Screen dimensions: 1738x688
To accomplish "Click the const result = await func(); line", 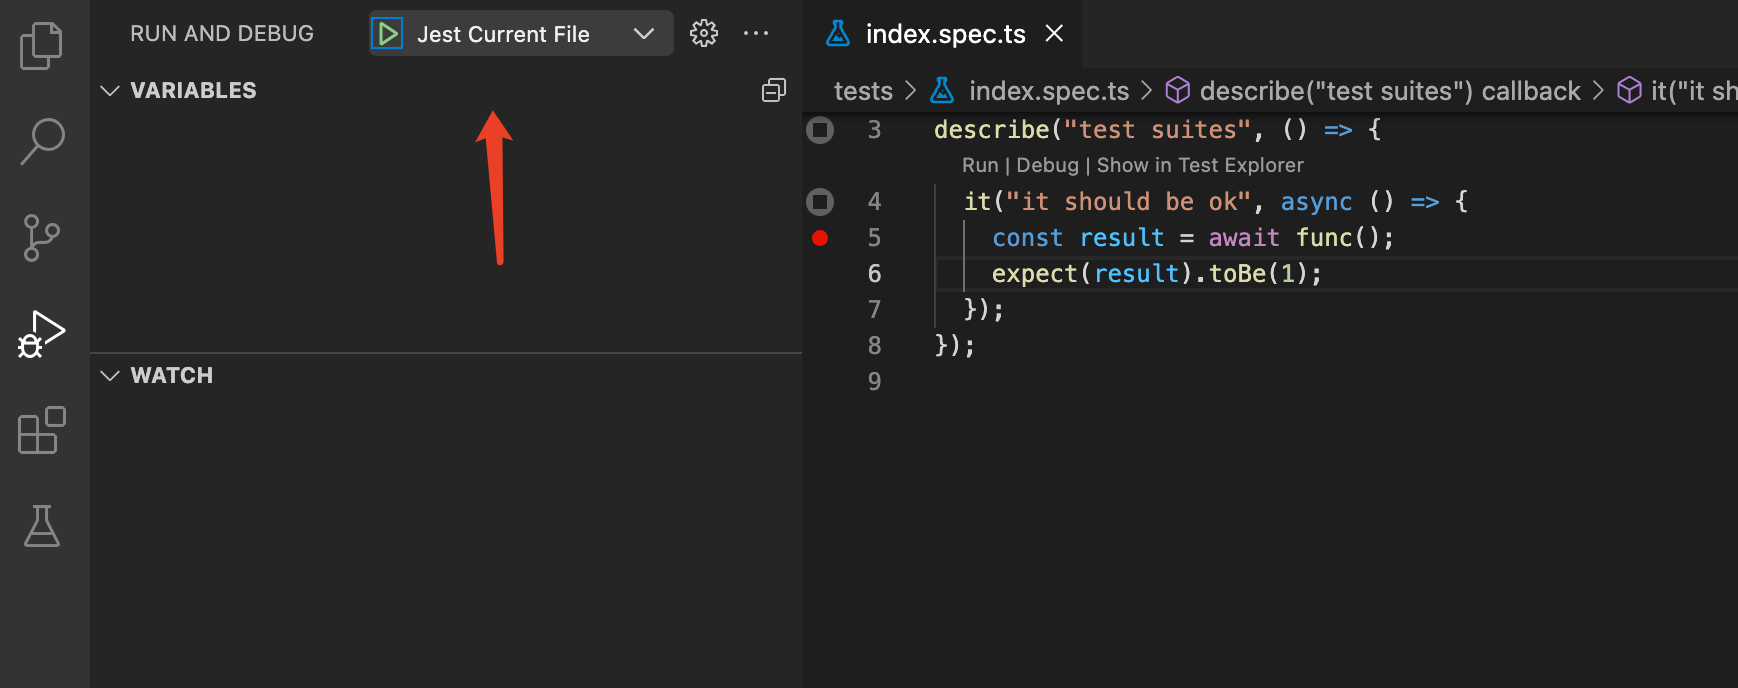I will [x=1193, y=238].
